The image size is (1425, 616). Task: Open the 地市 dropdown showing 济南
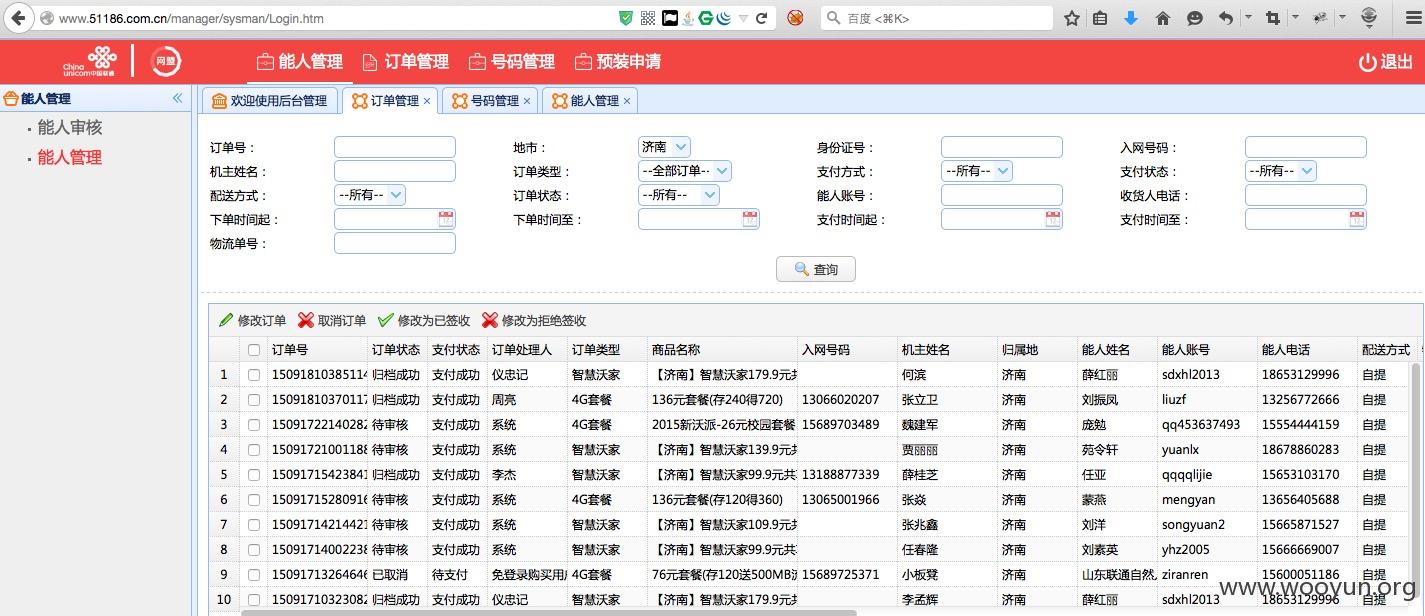[x=664, y=147]
